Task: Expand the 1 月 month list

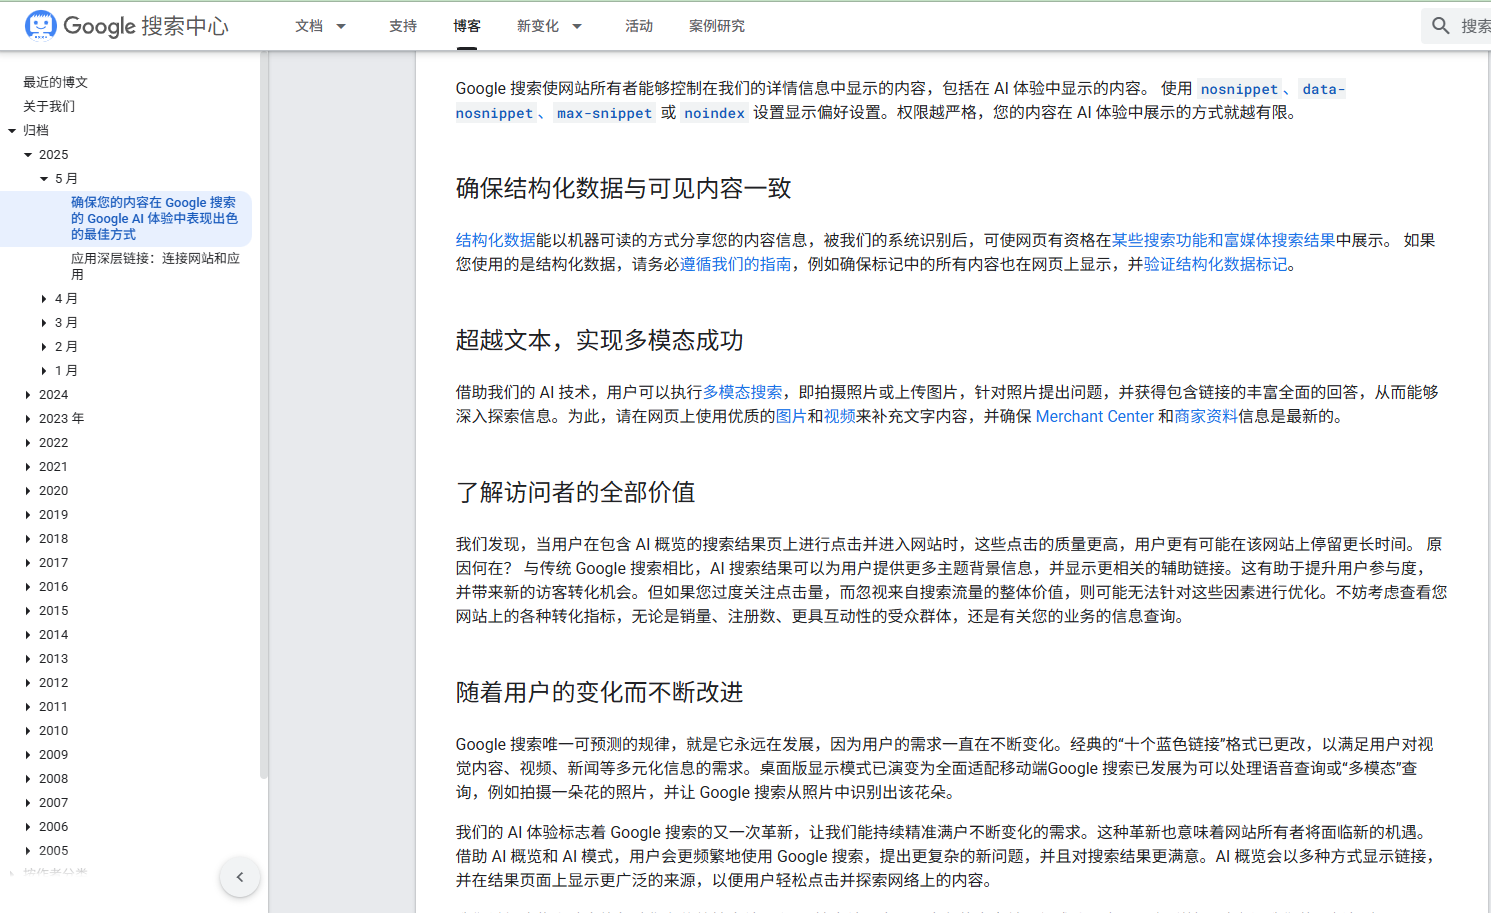Action: (44, 371)
